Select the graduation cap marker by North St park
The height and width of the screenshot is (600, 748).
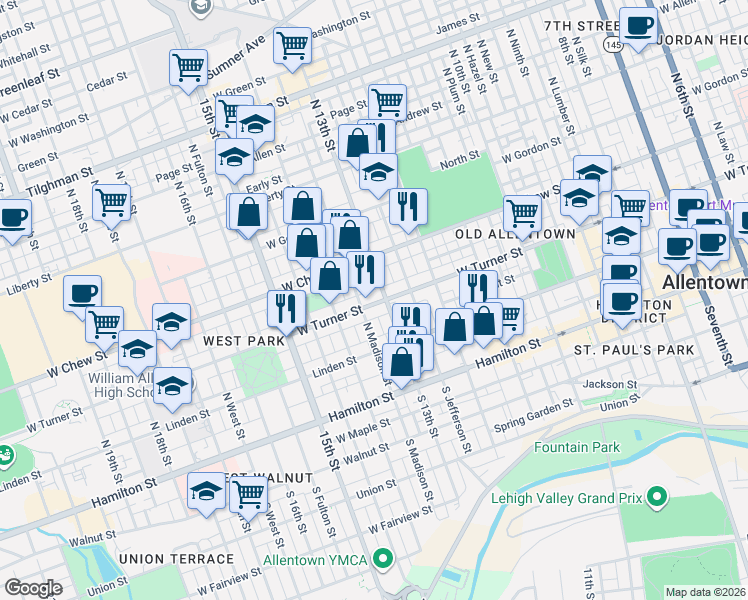click(378, 172)
